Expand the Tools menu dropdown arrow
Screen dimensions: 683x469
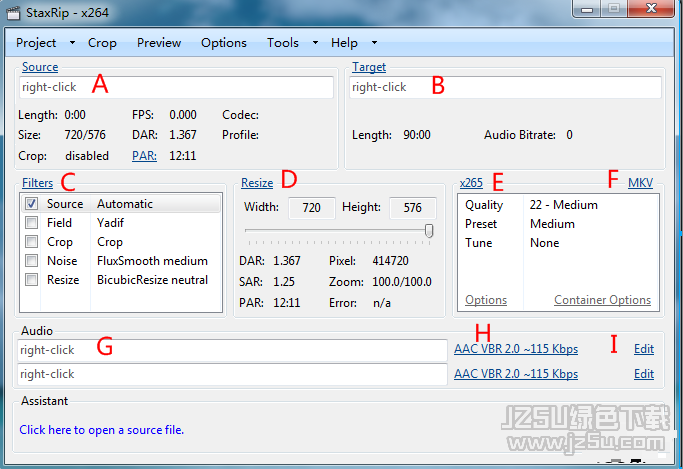click(x=315, y=43)
